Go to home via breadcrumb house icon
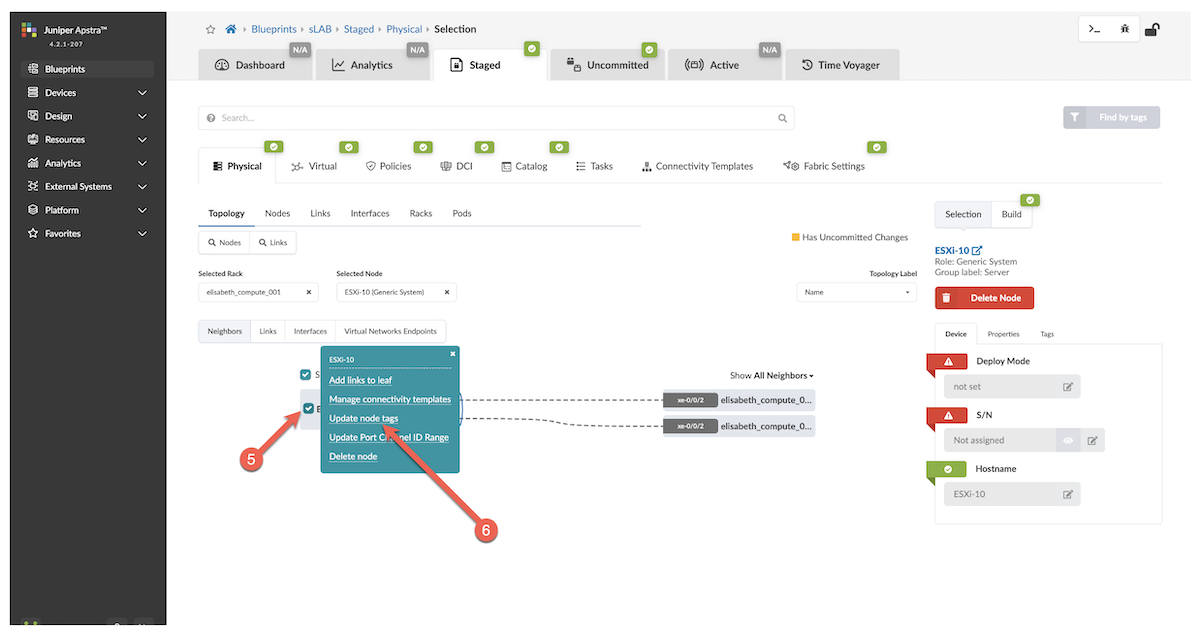Viewport: 1200px width, 632px height. [231, 30]
